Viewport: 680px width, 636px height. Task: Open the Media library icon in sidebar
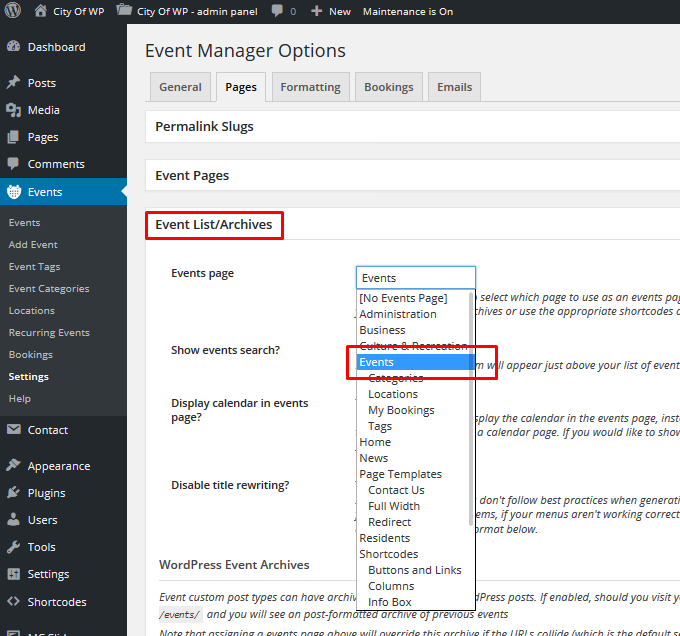[13, 110]
